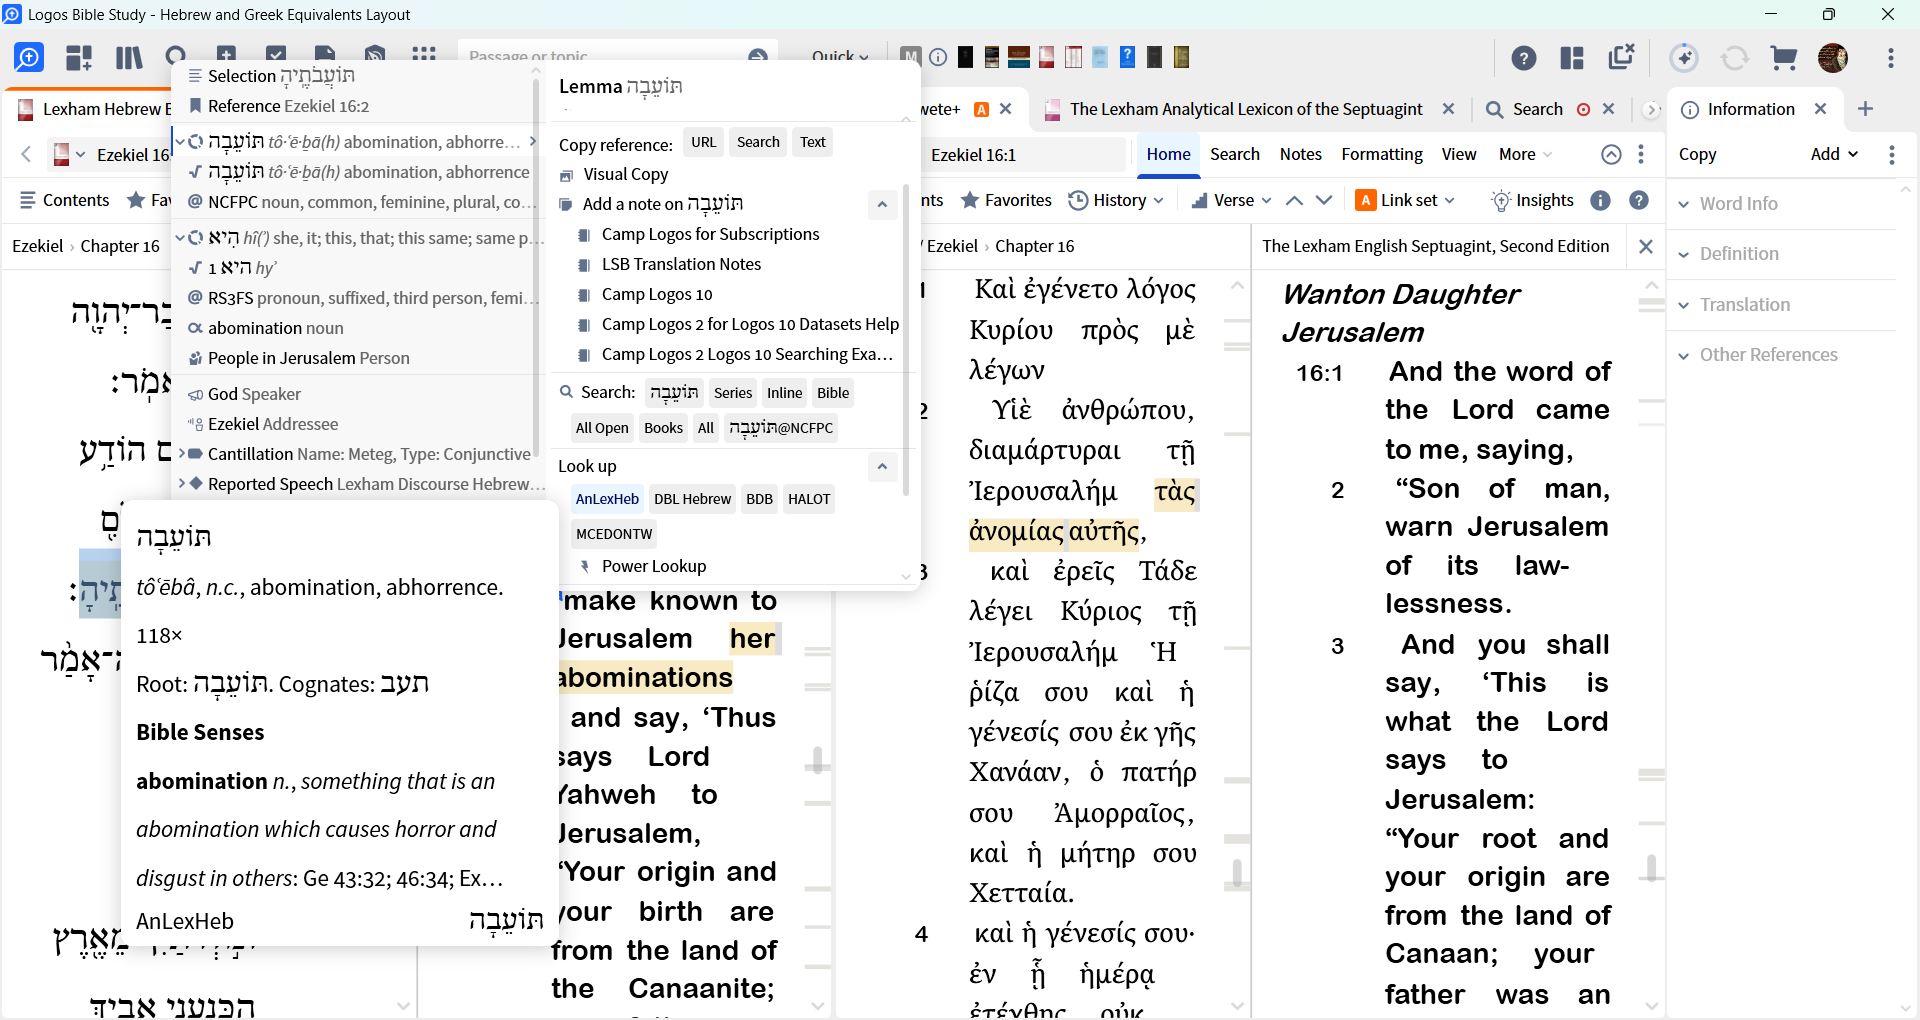Click the Close All panels icon
Image resolution: width=1920 pixels, height=1020 pixels.
(x=1621, y=57)
